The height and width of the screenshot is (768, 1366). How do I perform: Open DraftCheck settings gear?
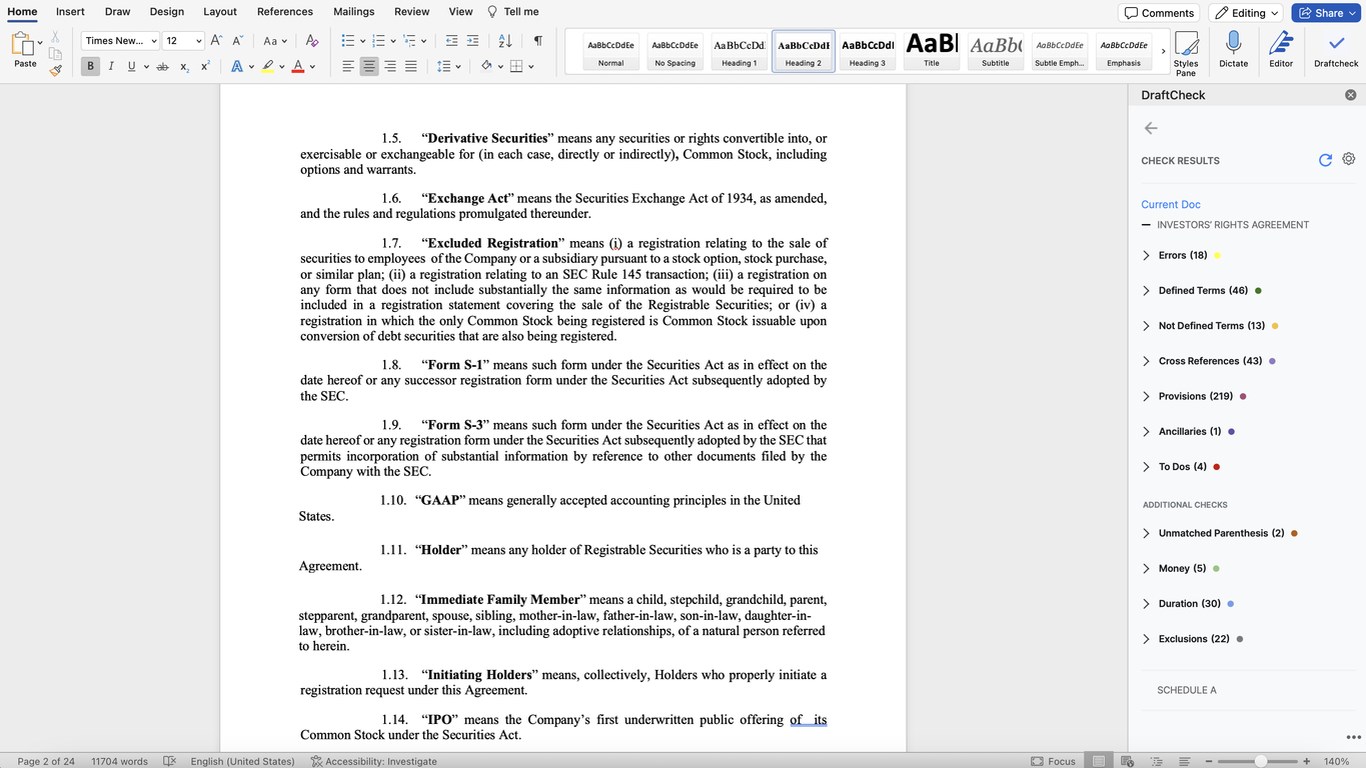click(x=1348, y=159)
